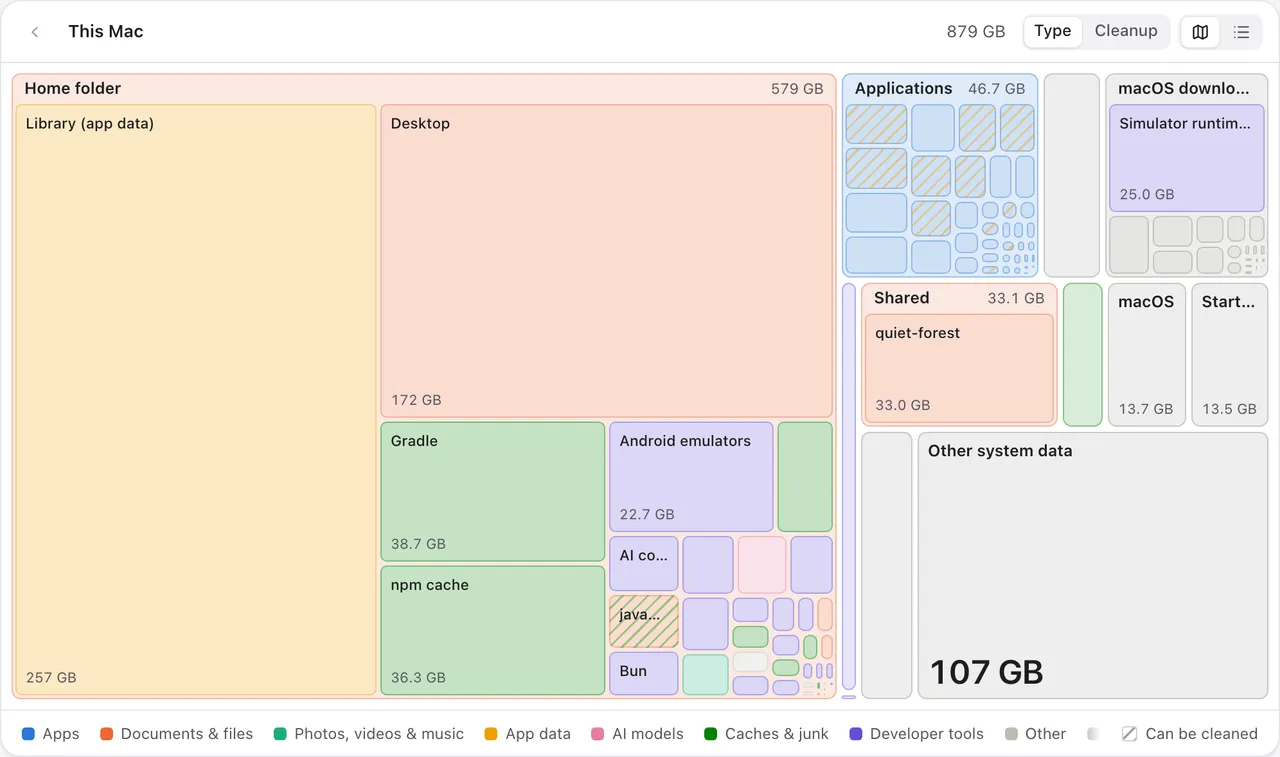Click the striped 'java...' block
Viewport: 1280px width, 757px height.
pos(644,621)
